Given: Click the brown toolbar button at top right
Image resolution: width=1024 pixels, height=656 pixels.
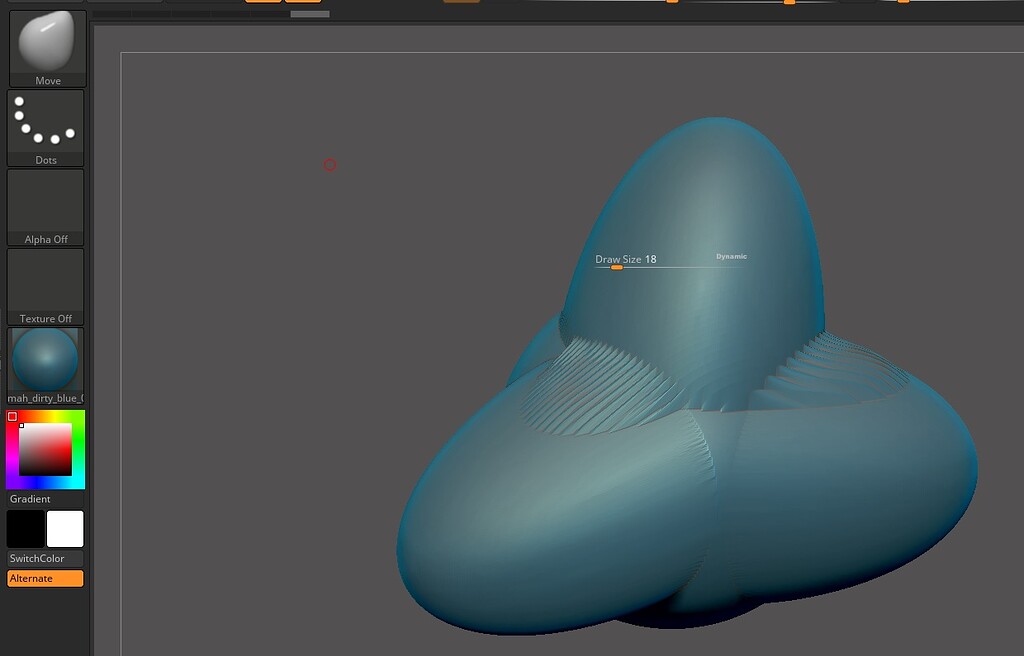Looking at the screenshot, I should (x=464, y=3).
